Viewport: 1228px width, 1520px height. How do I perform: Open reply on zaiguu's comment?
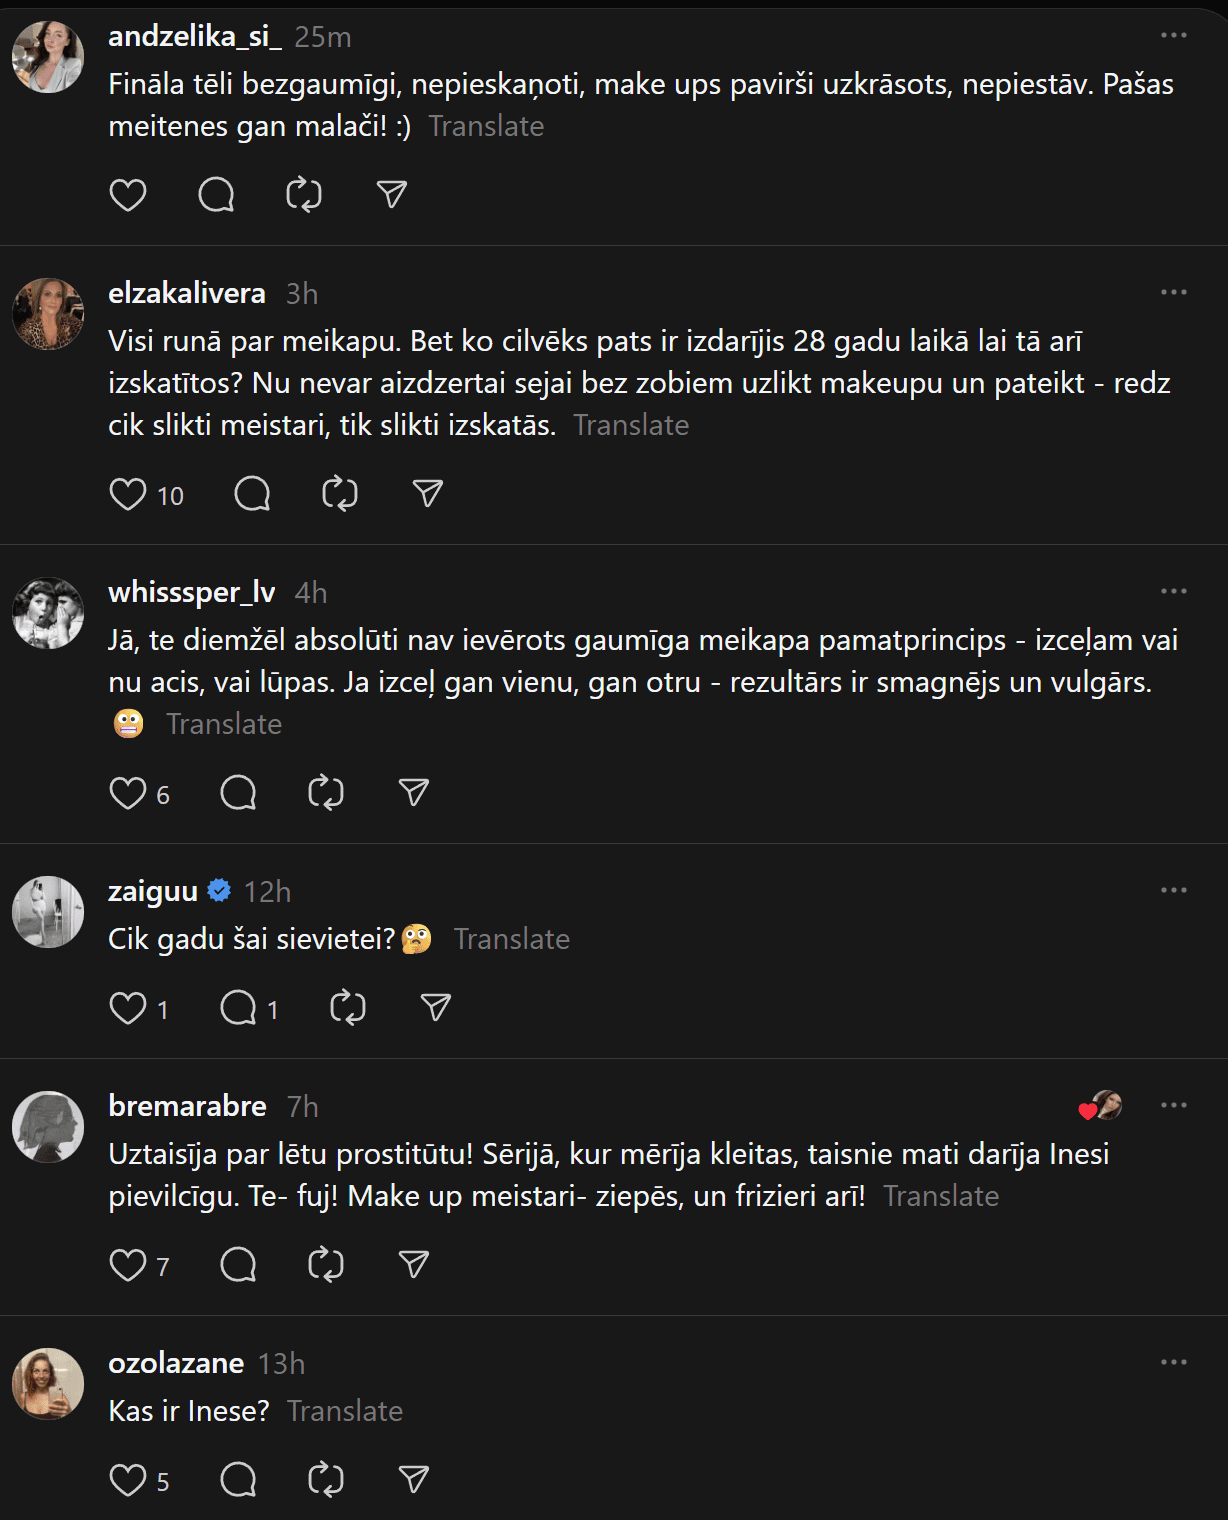(x=238, y=1008)
